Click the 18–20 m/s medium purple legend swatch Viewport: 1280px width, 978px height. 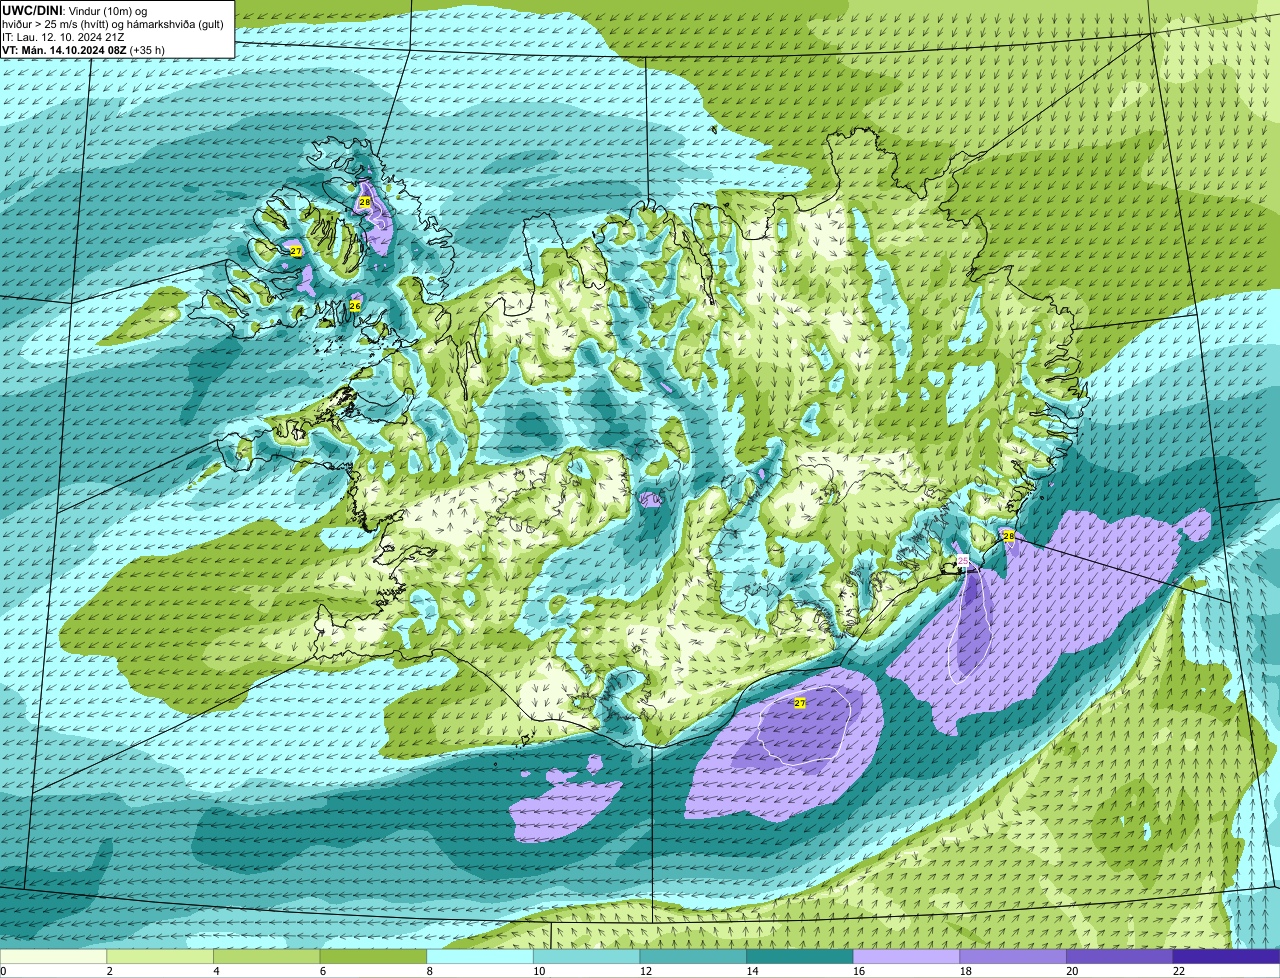coord(1013,957)
